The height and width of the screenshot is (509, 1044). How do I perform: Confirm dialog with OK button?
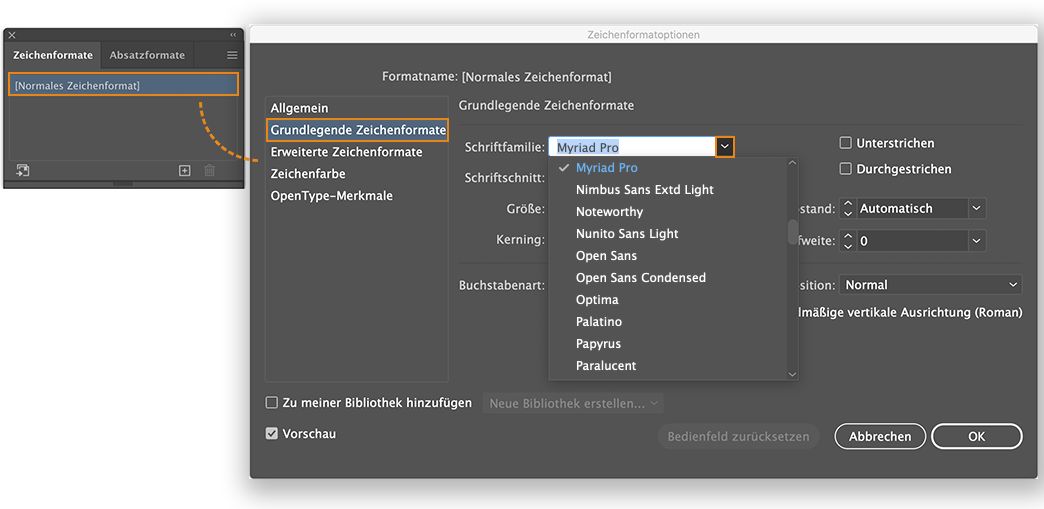click(x=976, y=436)
